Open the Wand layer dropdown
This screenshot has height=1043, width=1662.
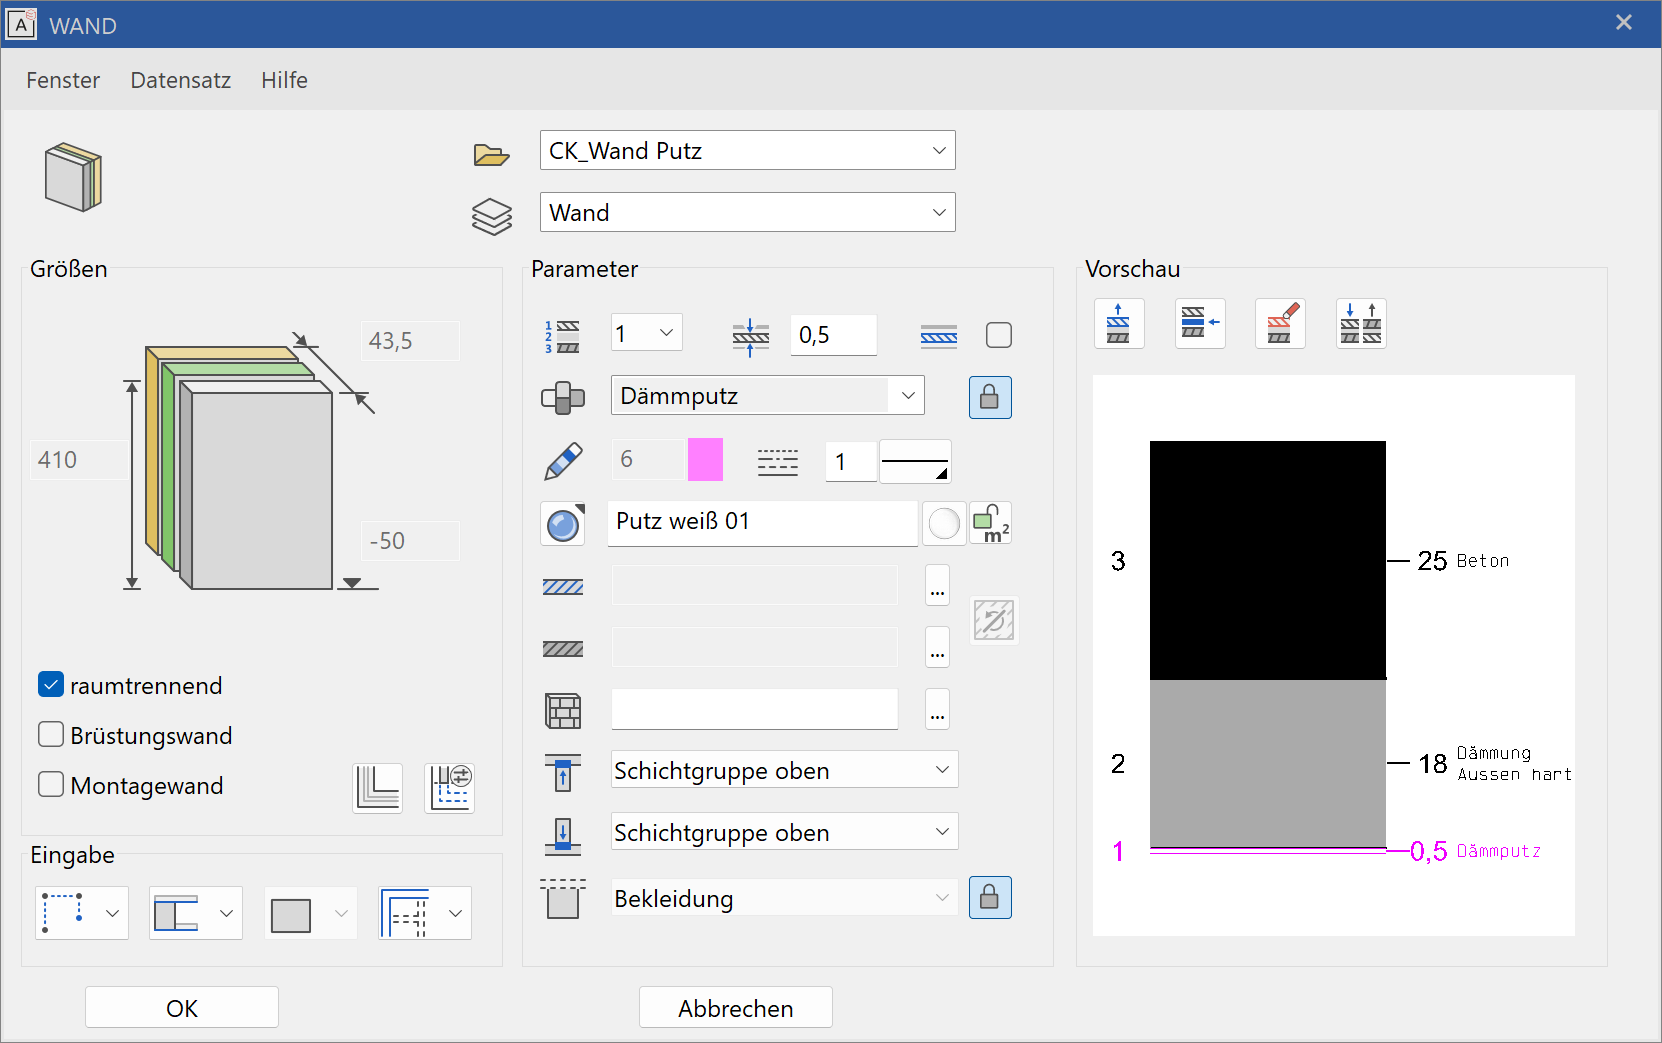pyautogui.click(x=747, y=212)
